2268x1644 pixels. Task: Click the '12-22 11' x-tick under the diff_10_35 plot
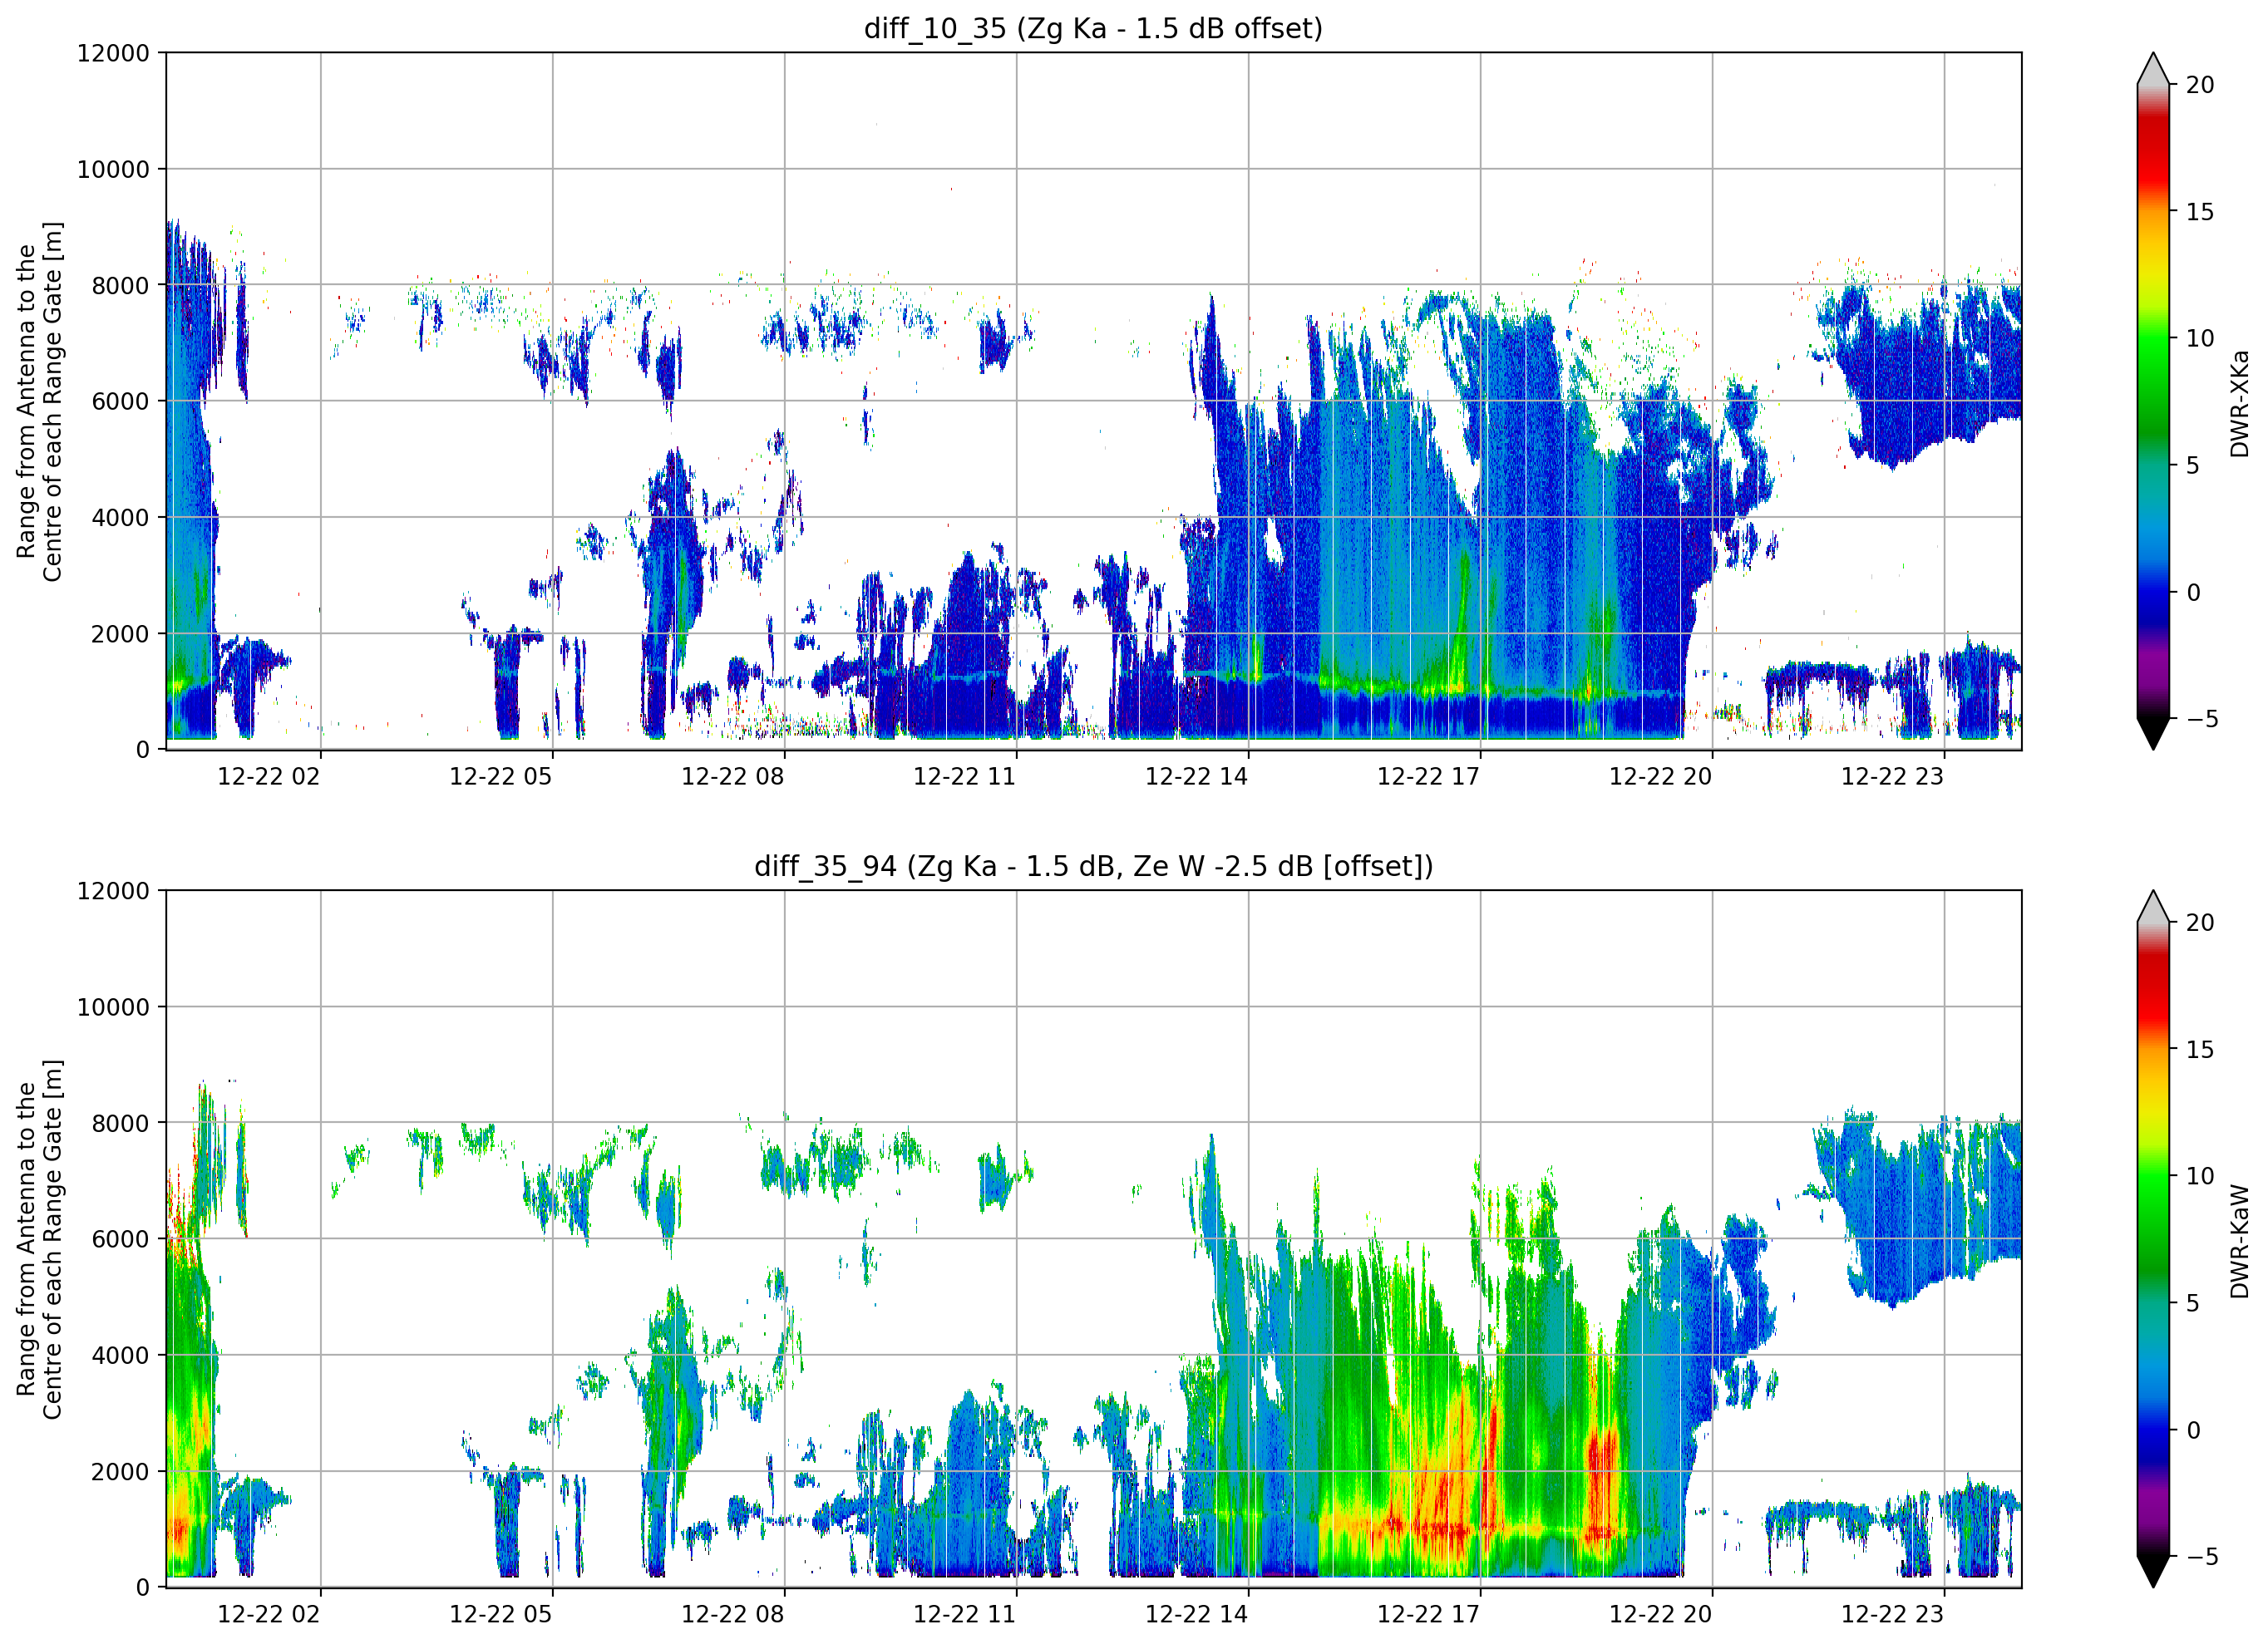point(964,776)
